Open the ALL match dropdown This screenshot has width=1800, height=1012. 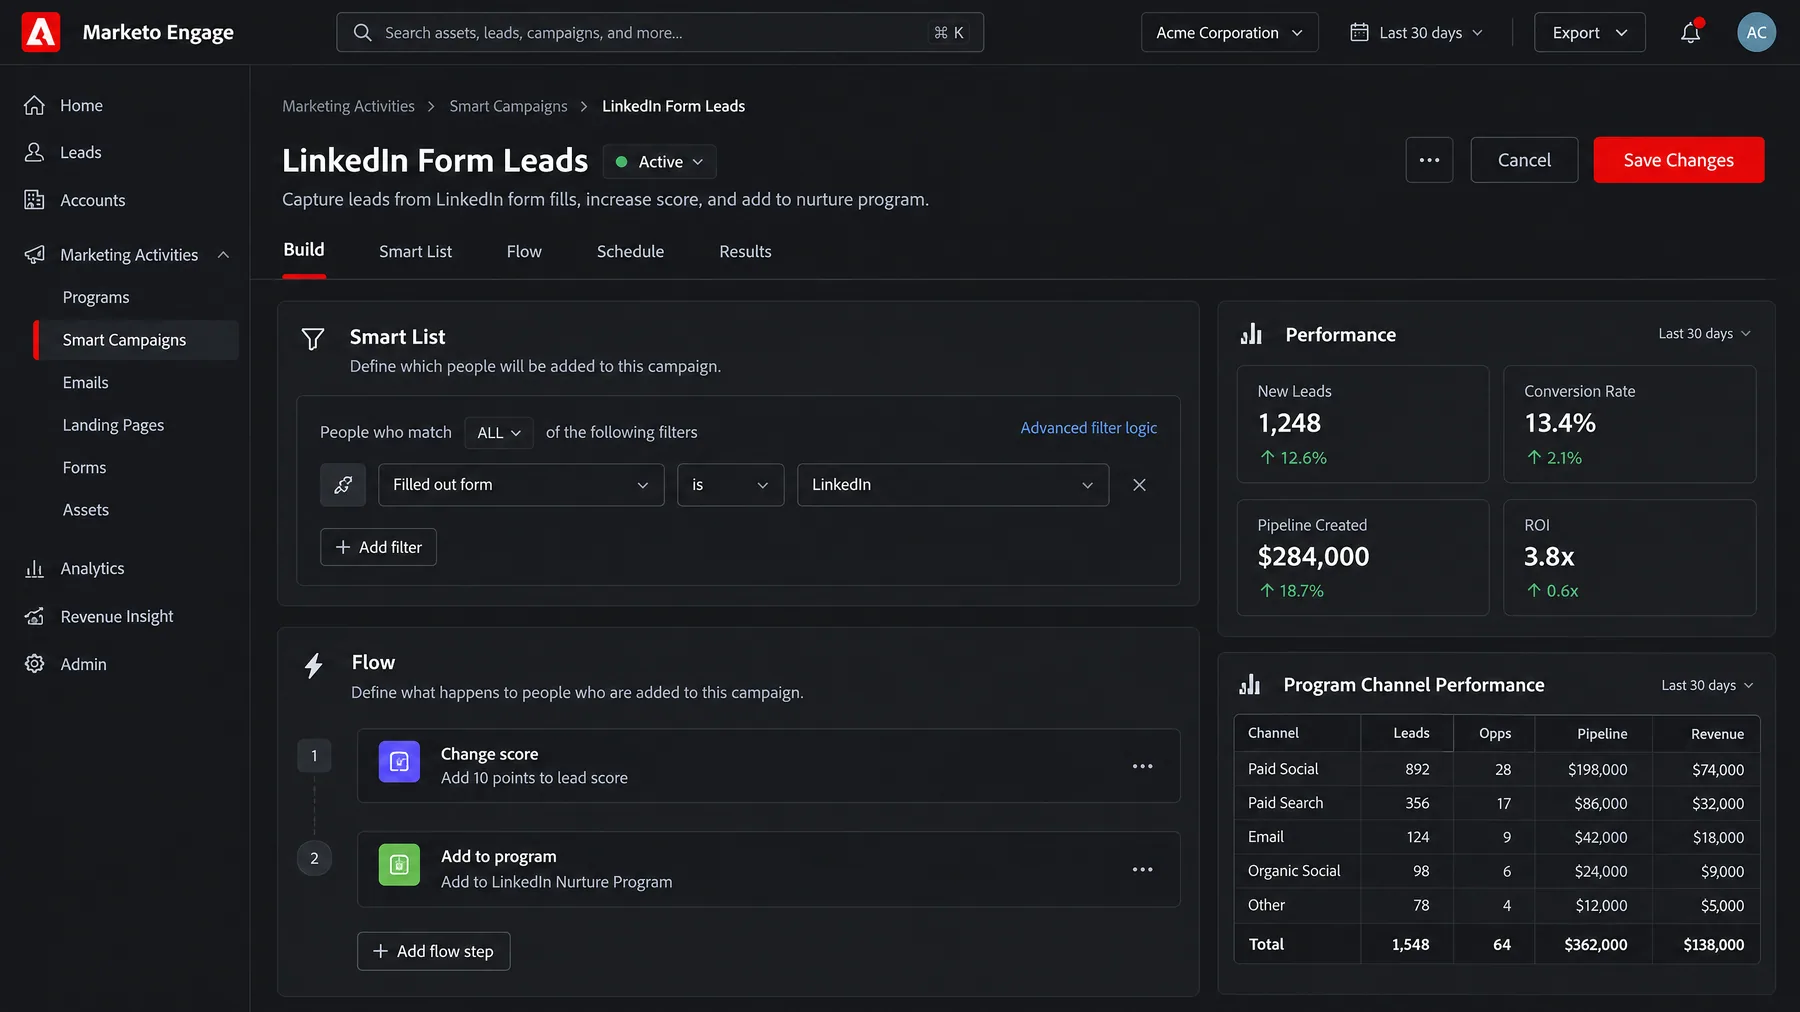click(x=499, y=433)
